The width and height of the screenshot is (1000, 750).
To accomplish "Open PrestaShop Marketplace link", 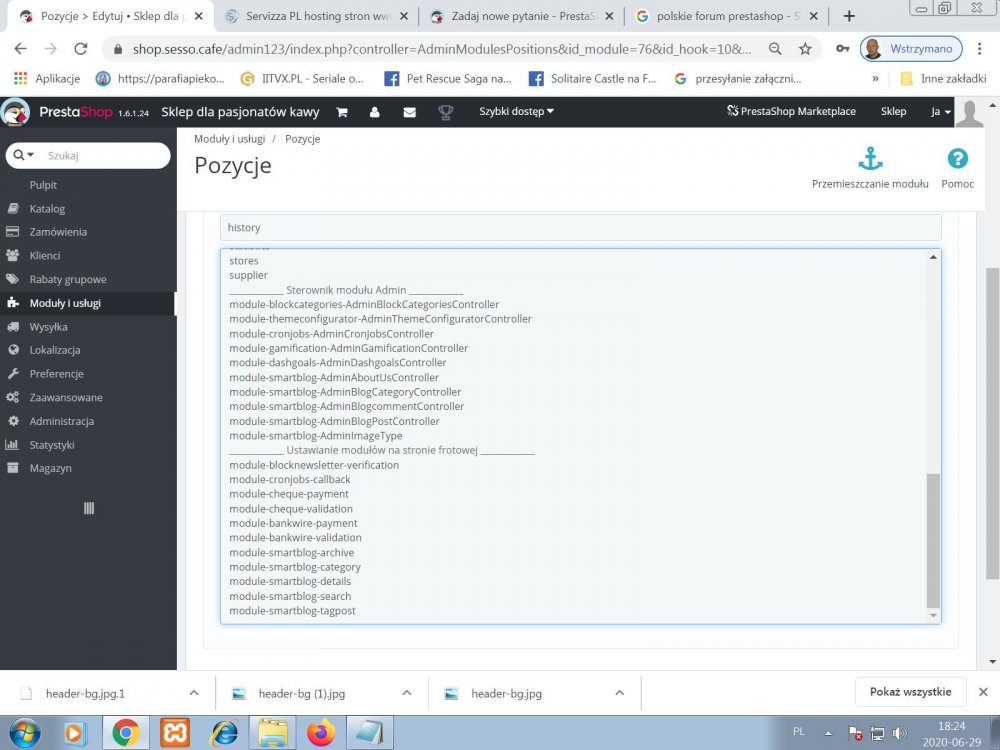I will tap(791, 112).
